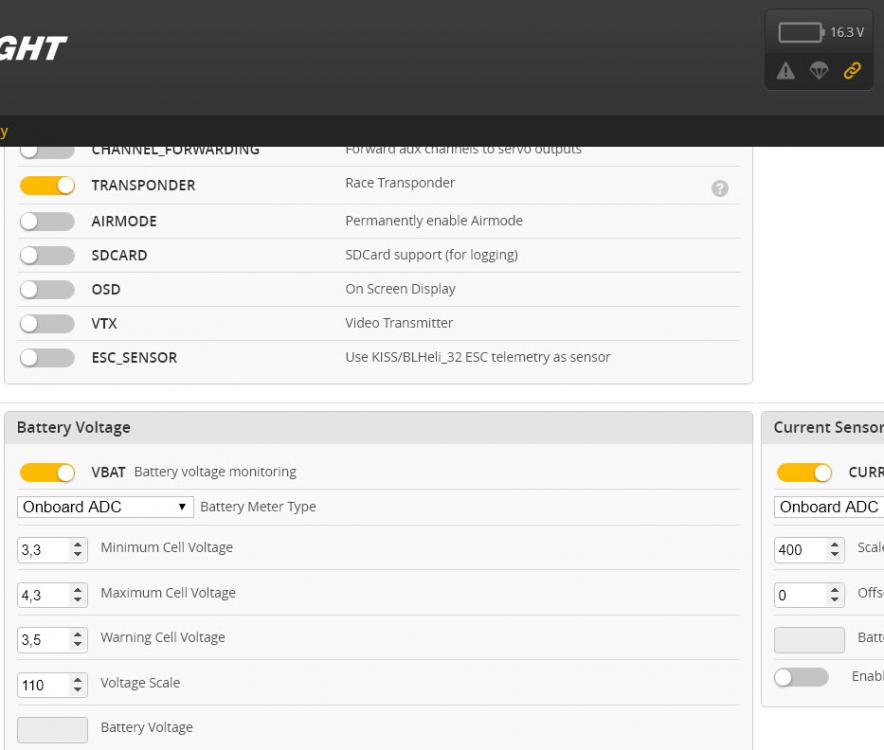Turn off VBAT battery voltage monitoring

[47, 472]
